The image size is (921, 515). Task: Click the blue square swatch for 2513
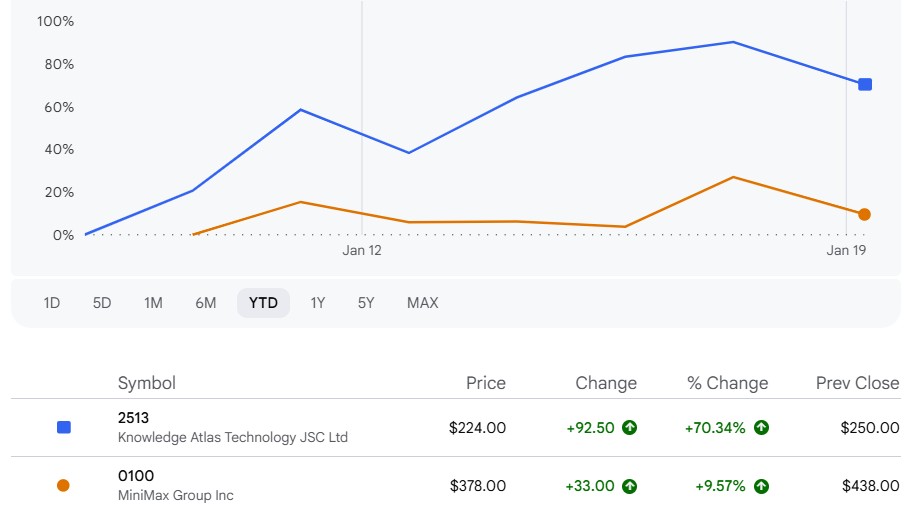click(x=64, y=427)
